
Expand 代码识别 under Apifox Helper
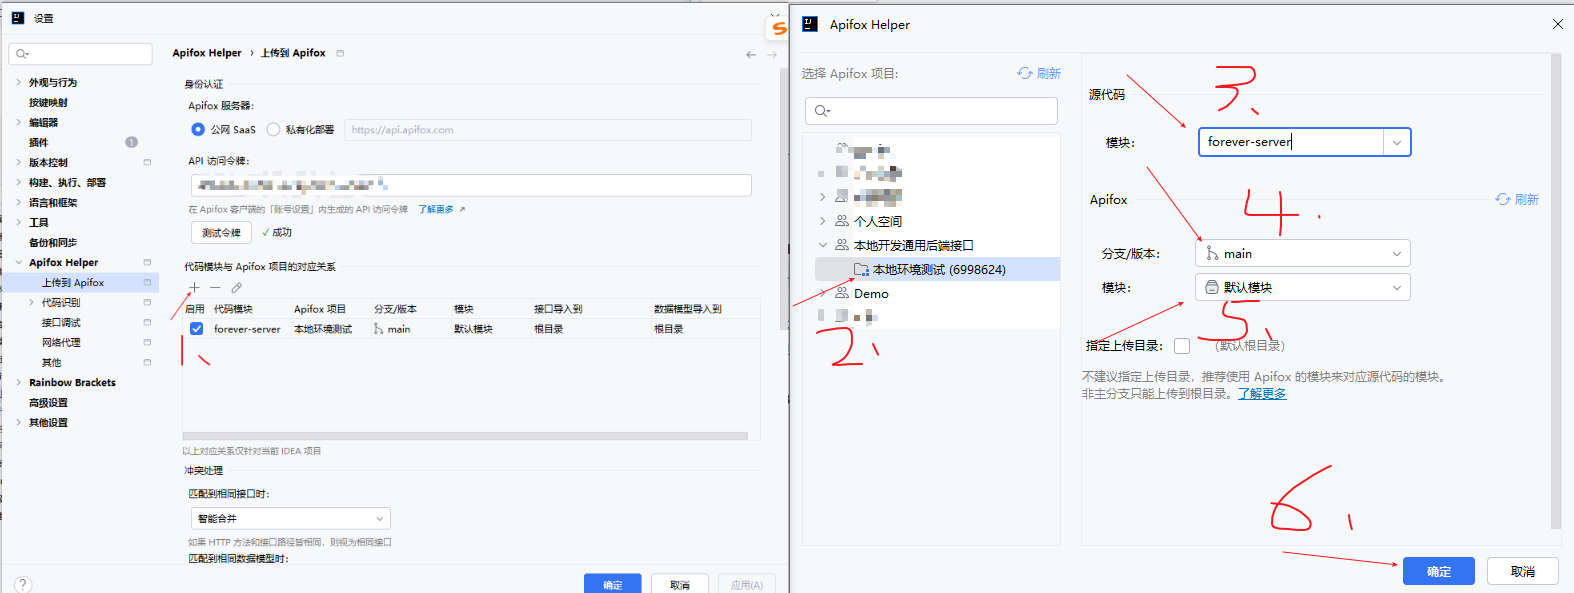32,302
